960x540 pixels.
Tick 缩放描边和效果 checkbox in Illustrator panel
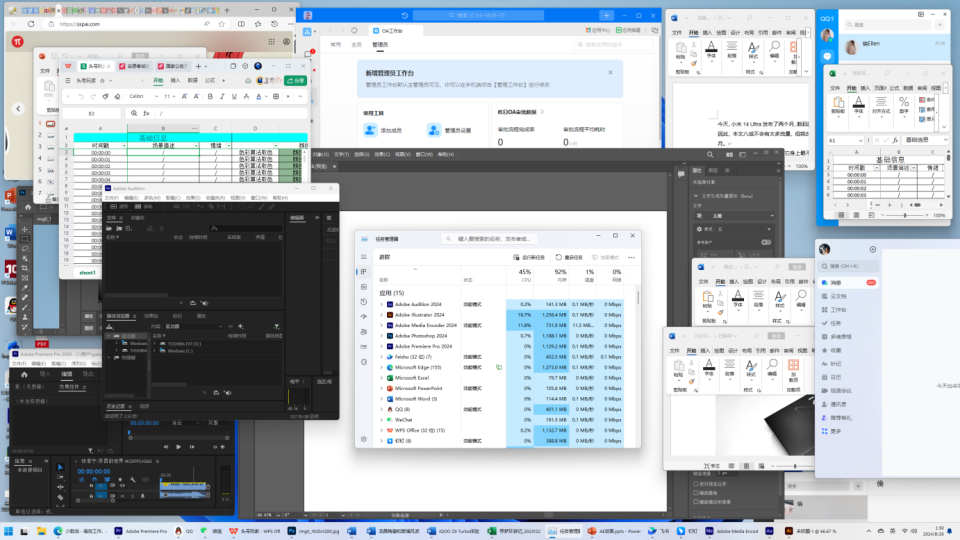coord(696,502)
